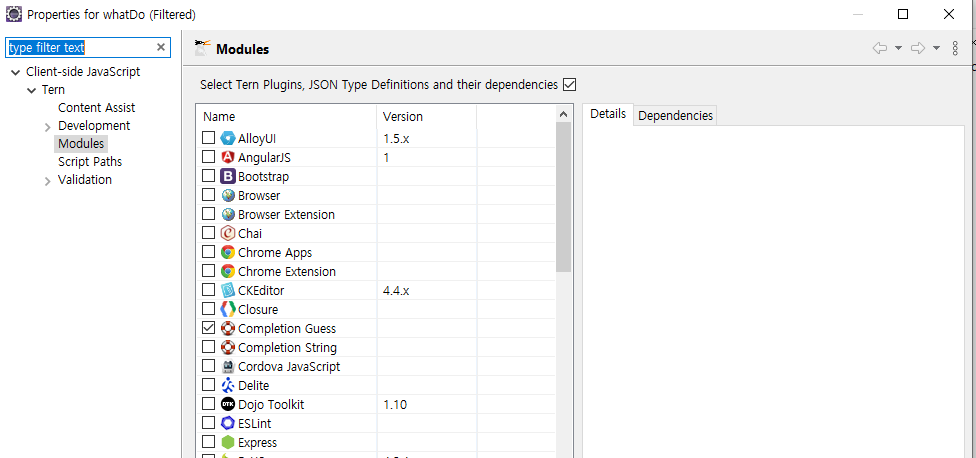Go forward using the right arrow icon
The height and width of the screenshot is (458, 976).
pos(917,49)
